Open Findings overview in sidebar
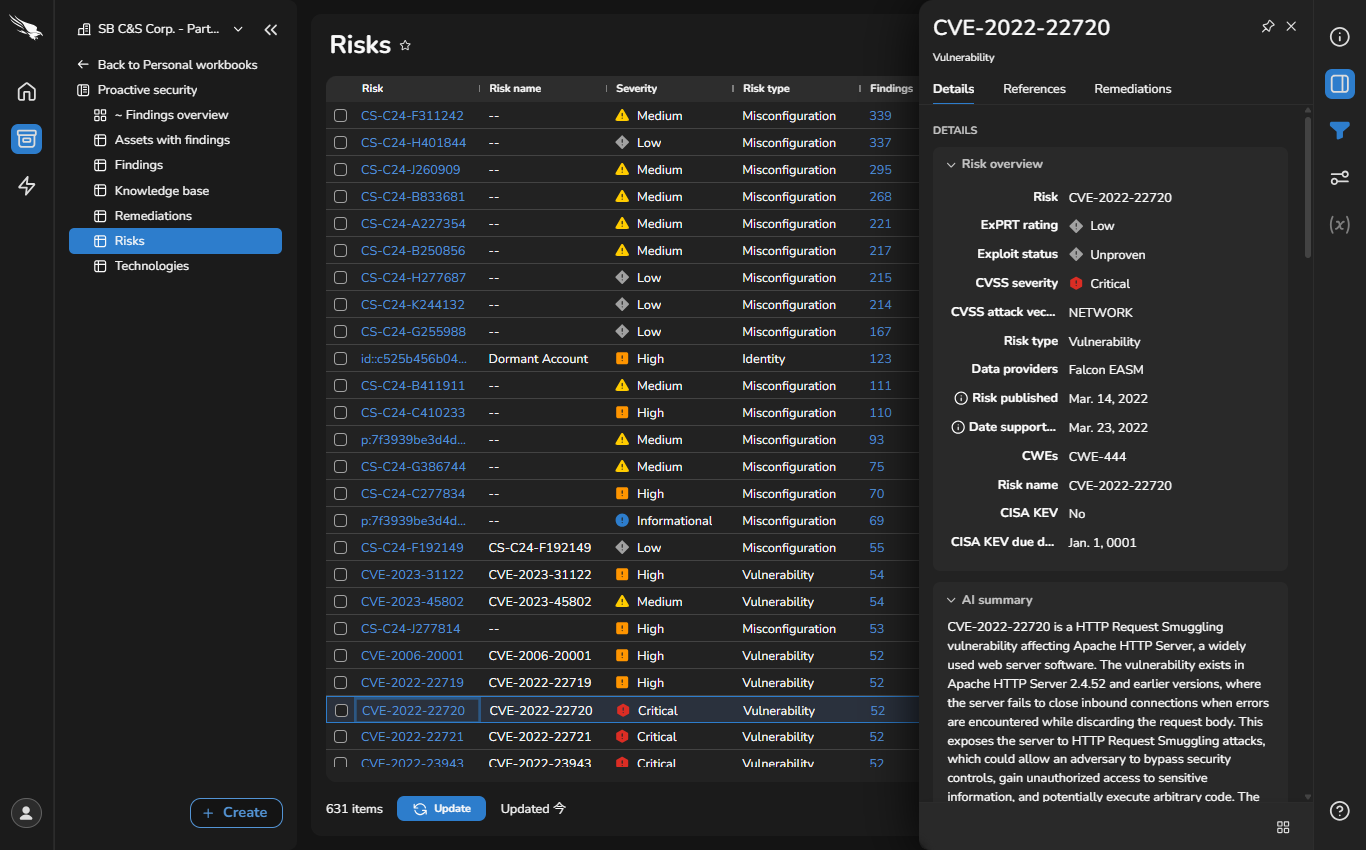 click(175, 115)
